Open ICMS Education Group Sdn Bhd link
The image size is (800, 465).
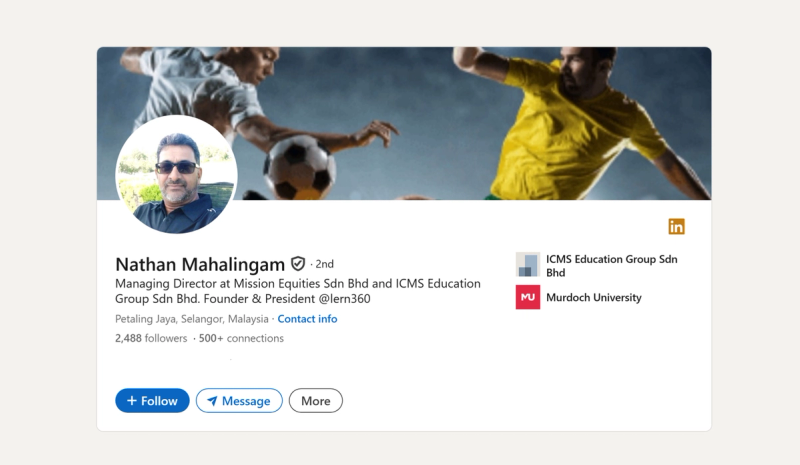point(612,265)
